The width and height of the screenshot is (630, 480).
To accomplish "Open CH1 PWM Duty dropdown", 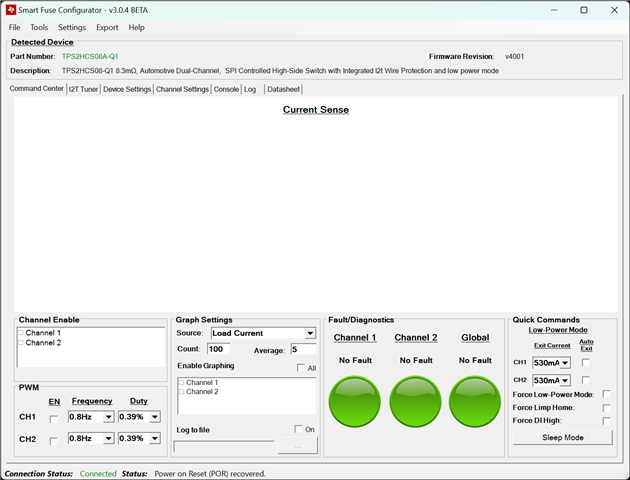I will point(155,417).
